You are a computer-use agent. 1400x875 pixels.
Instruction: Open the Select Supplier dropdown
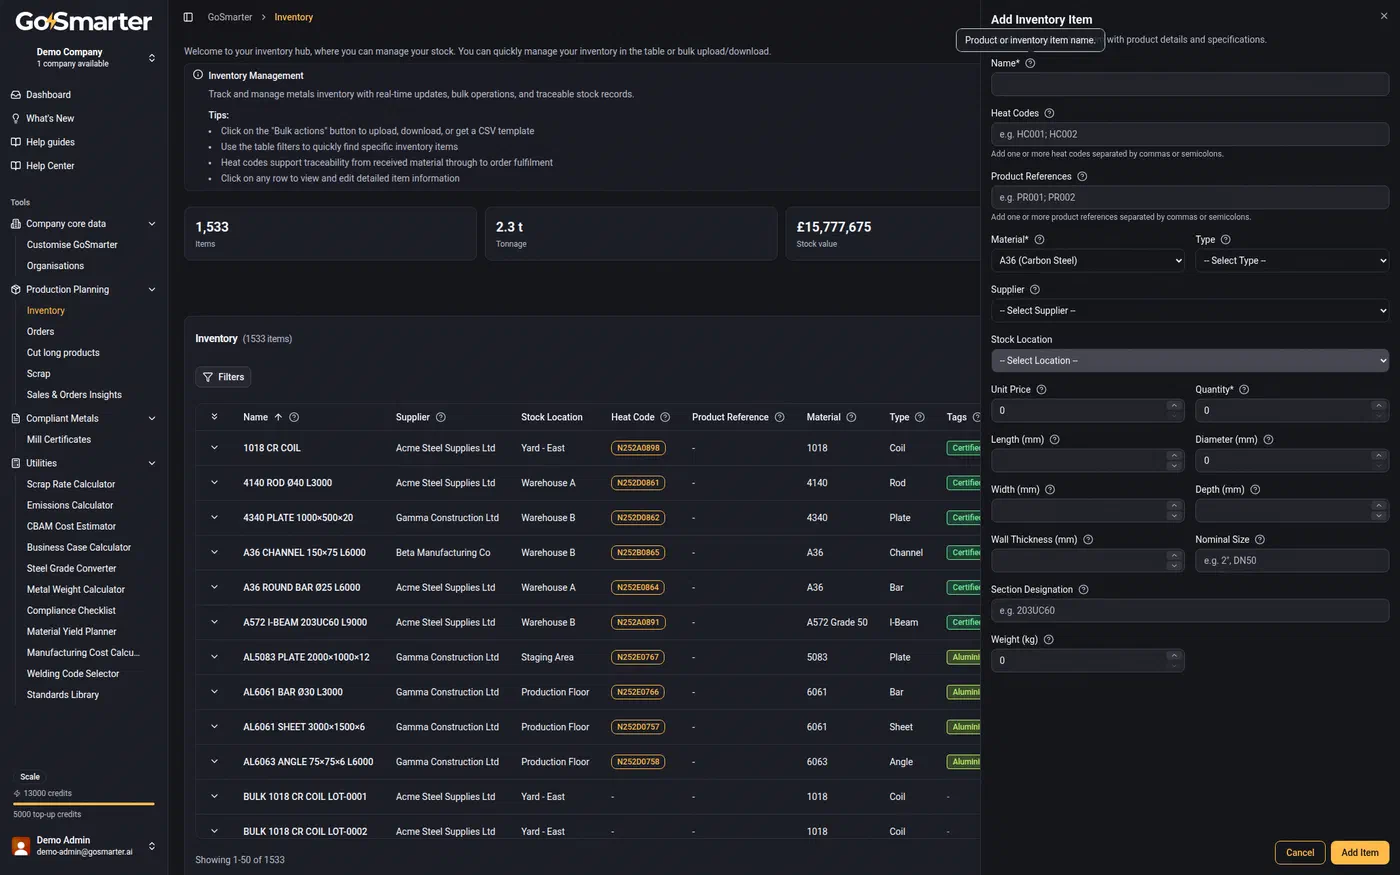coord(1190,310)
